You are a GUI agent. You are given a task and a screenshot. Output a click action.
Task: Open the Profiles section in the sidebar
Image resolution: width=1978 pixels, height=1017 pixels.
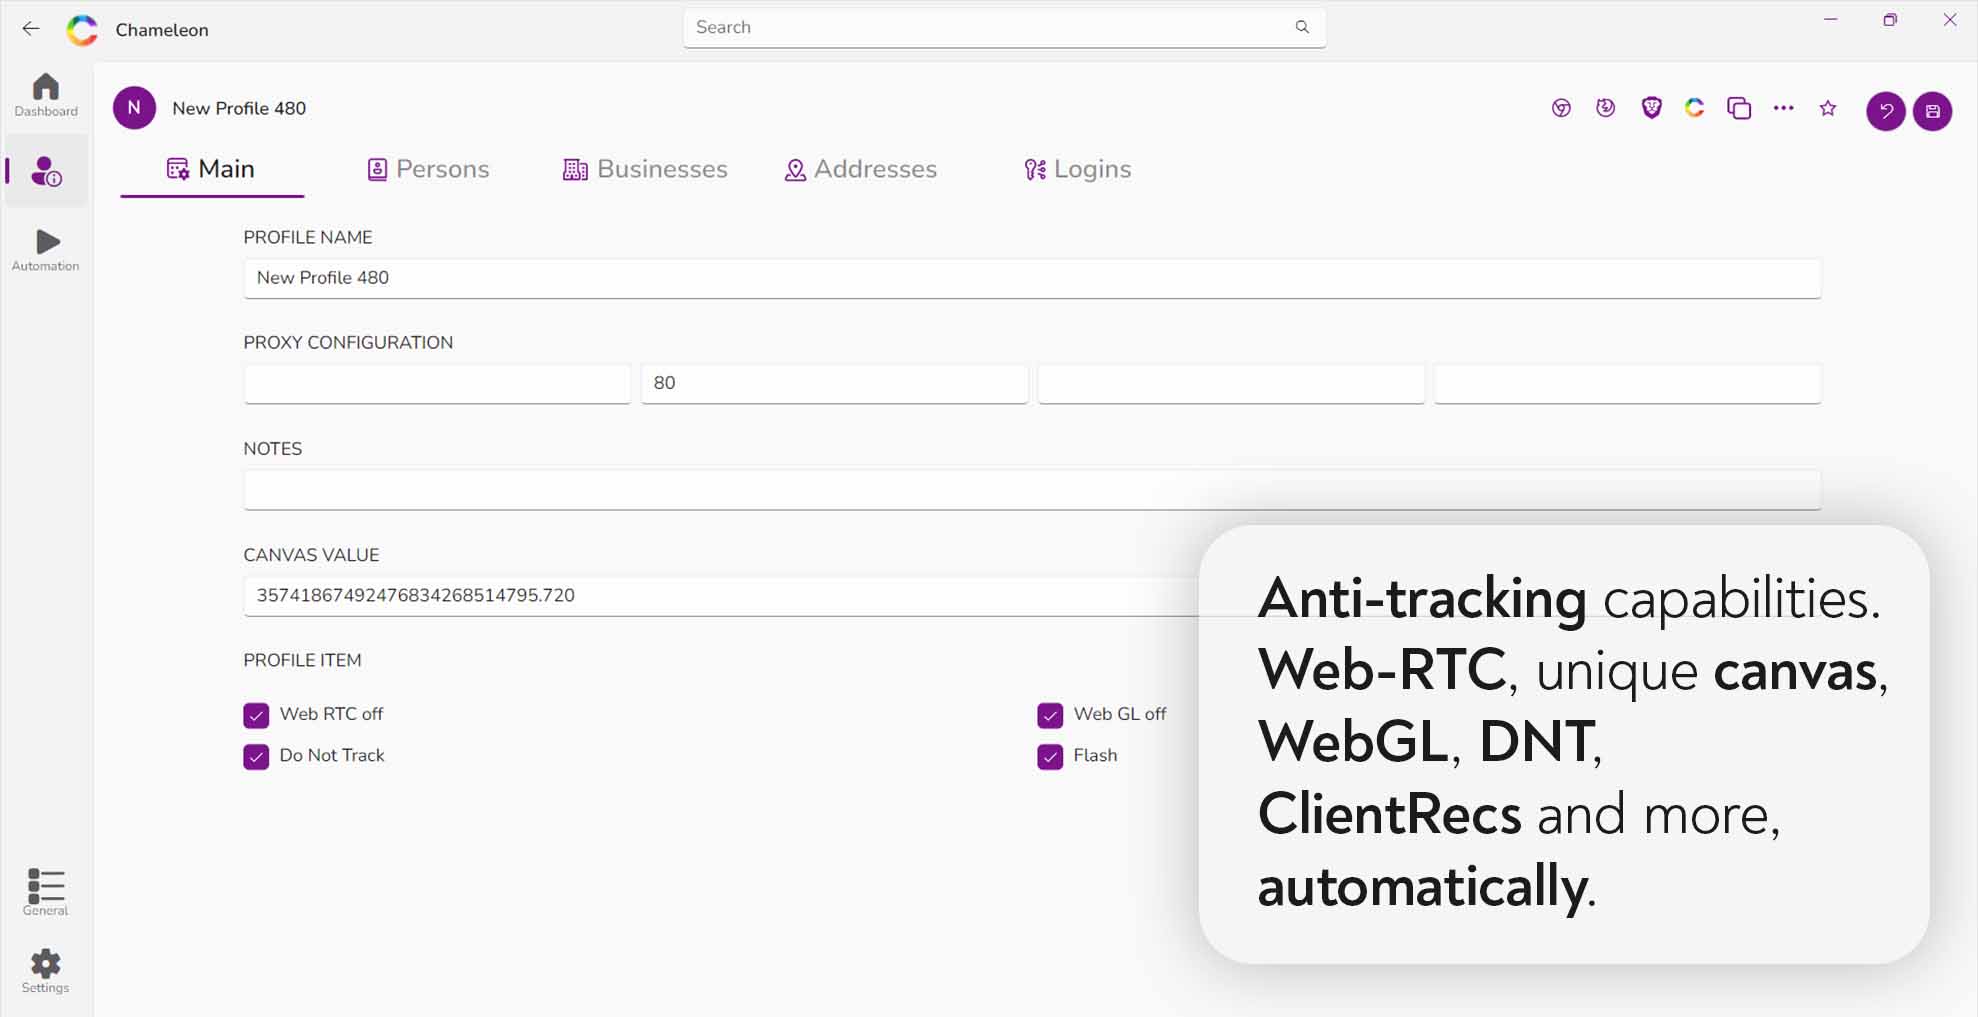click(46, 171)
